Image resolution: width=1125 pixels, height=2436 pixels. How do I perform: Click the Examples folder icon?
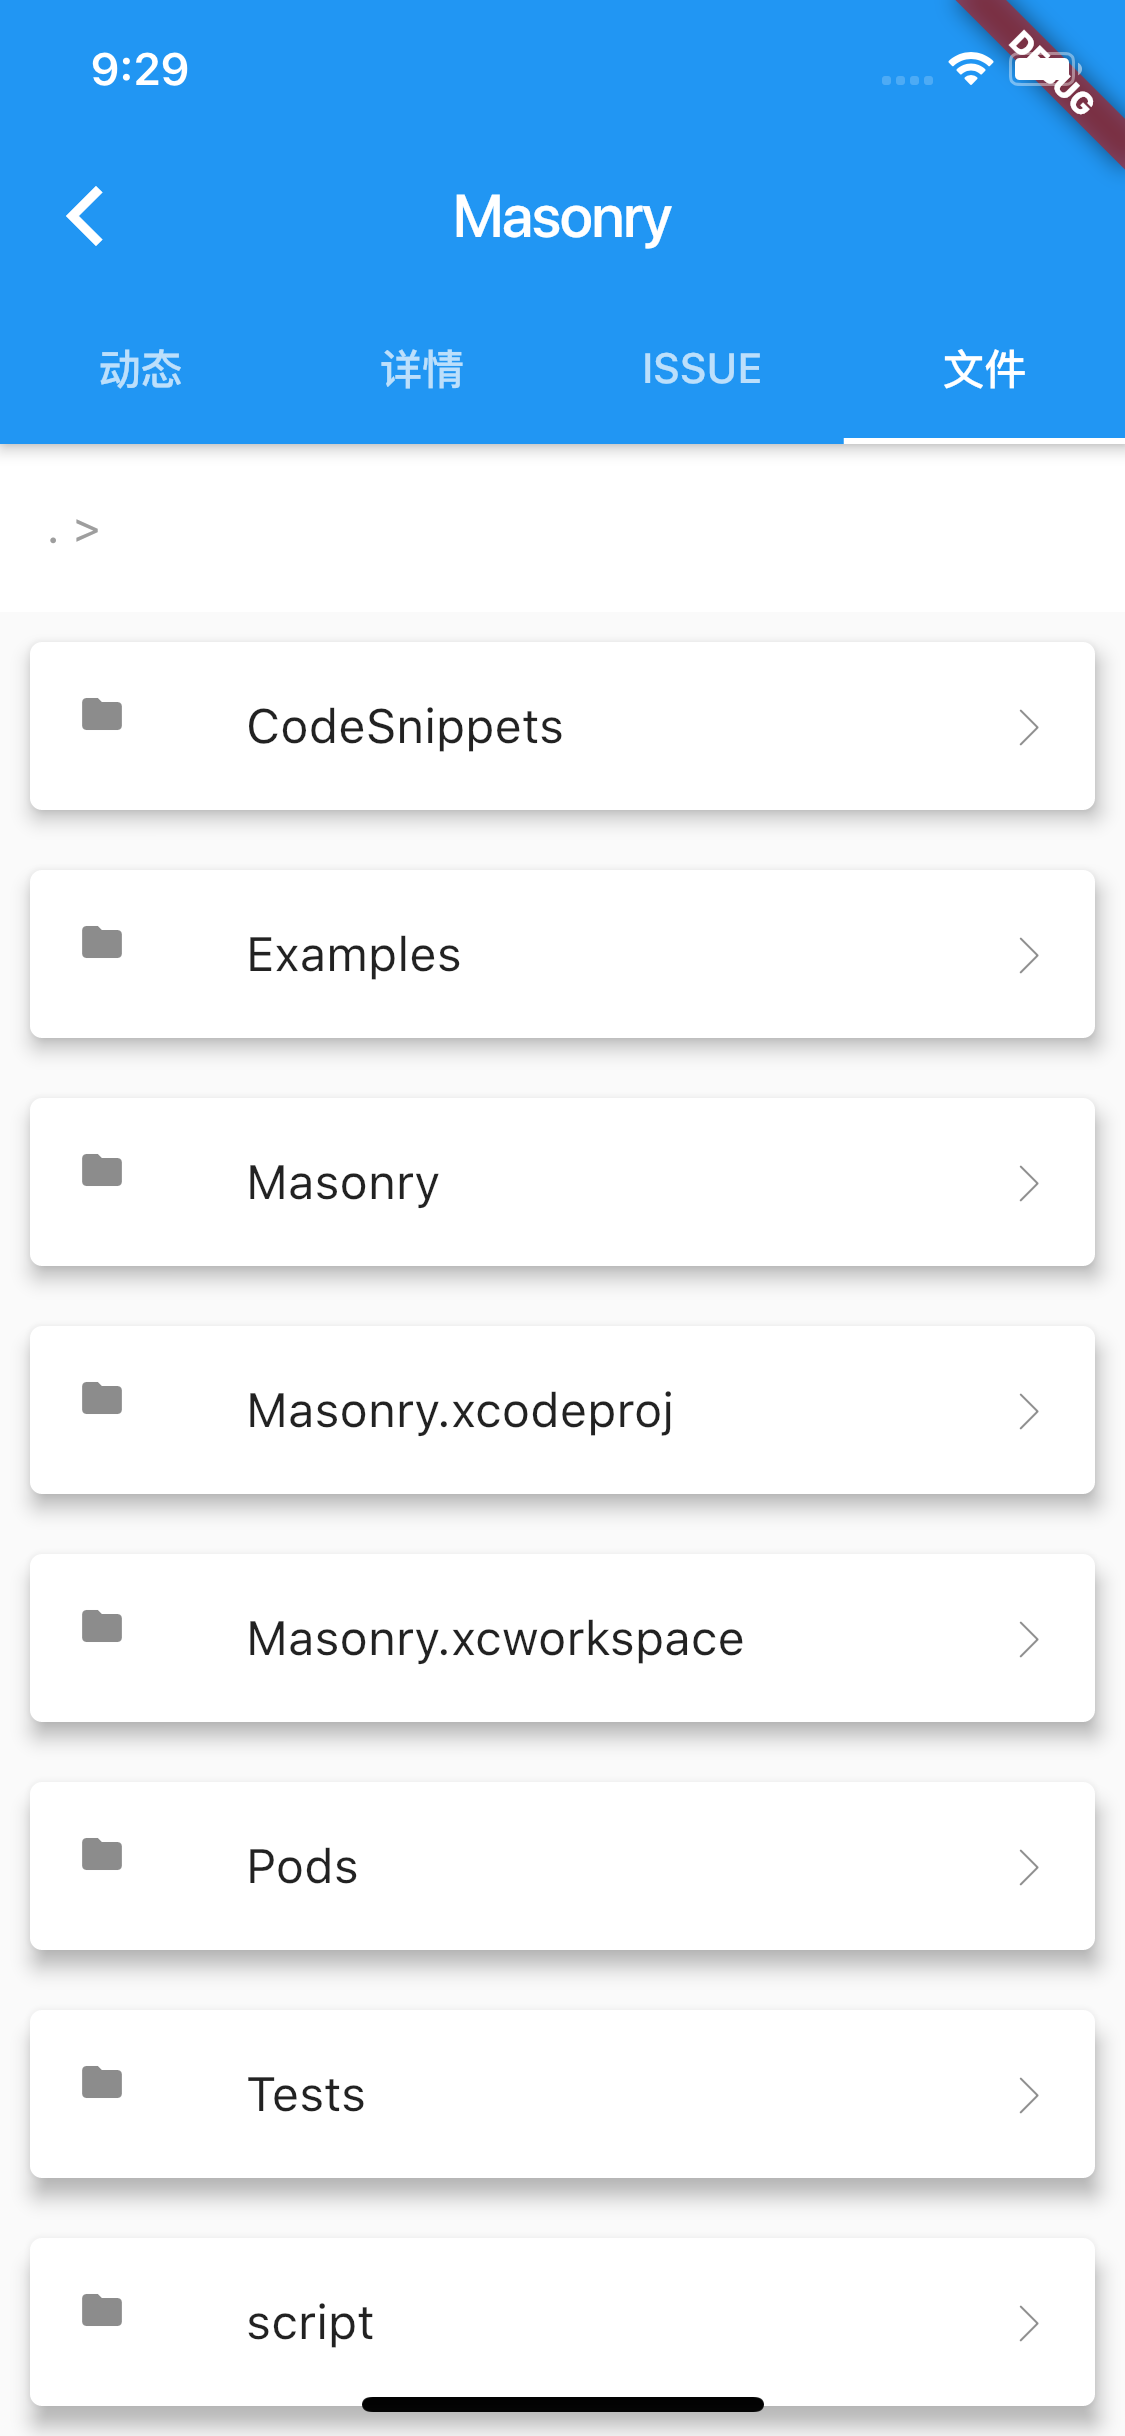point(102,943)
